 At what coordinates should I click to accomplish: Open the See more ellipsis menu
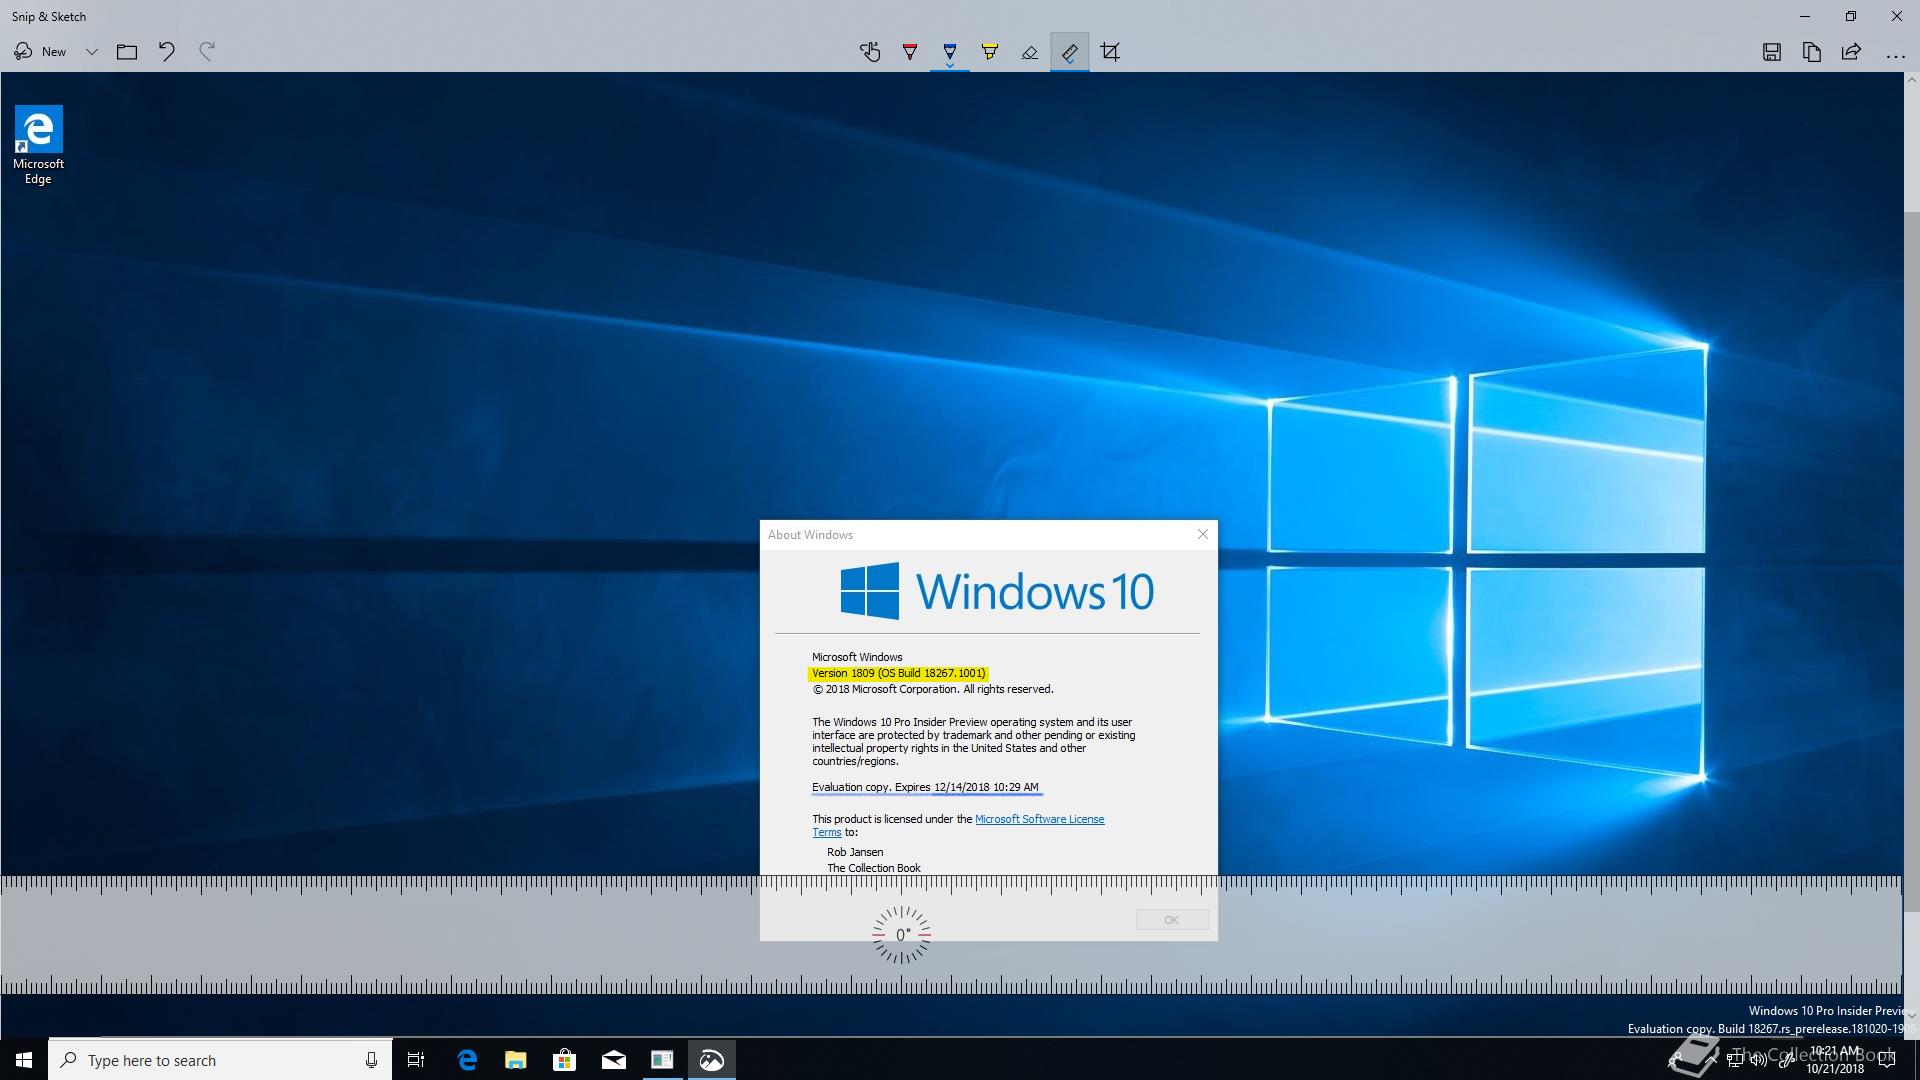point(1895,56)
